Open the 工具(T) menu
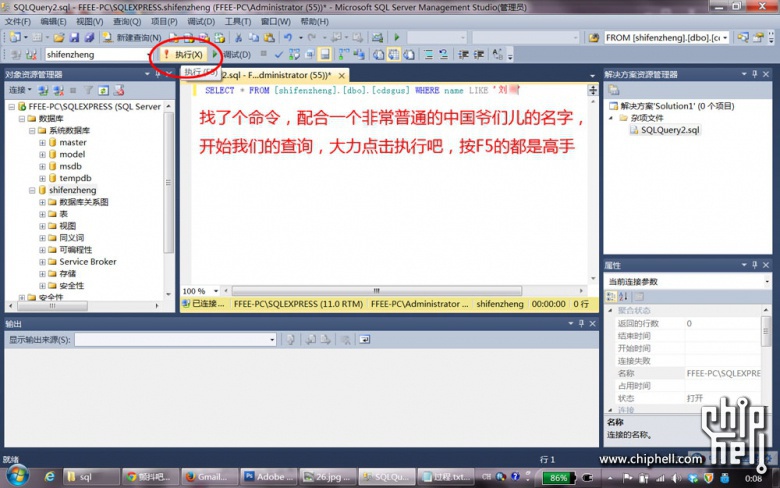Image resolution: width=780 pixels, height=488 pixels. click(238, 21)
